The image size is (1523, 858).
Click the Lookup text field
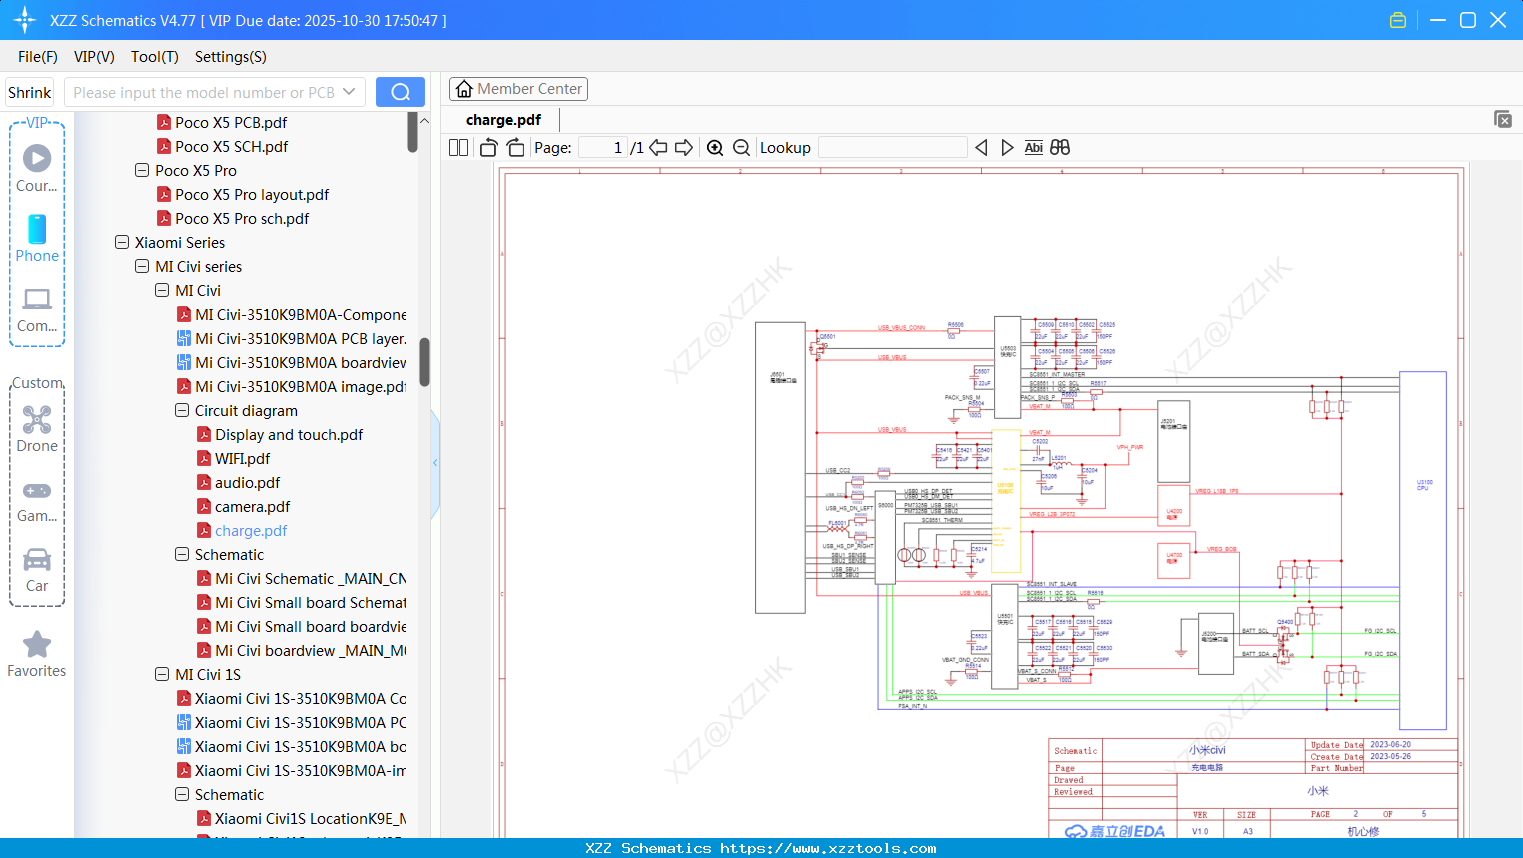893,148
